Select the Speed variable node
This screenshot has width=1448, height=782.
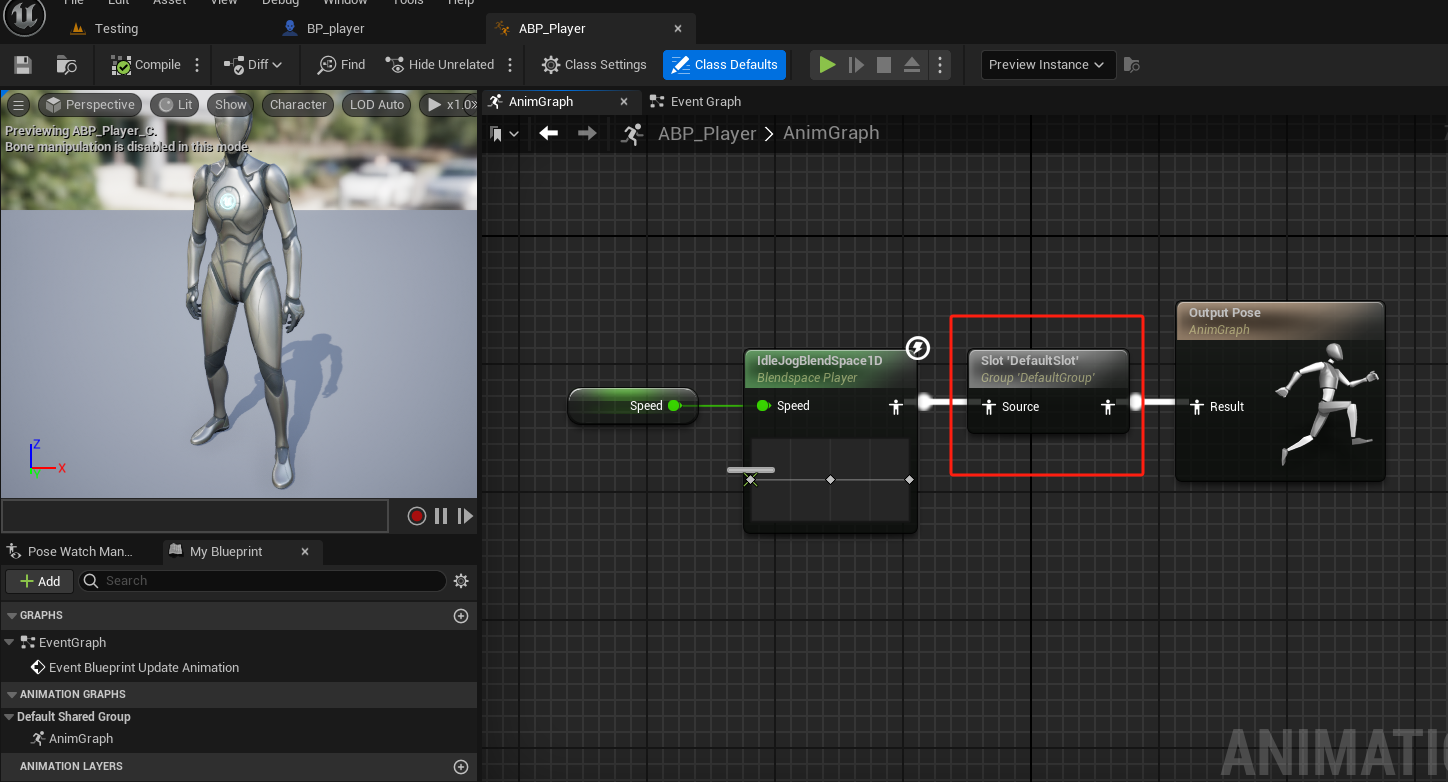point(633,406)
